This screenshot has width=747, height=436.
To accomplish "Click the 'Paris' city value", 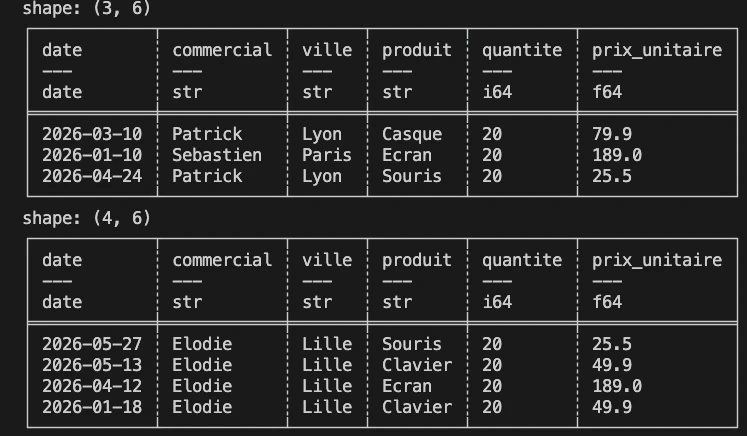I will [327, 155].
